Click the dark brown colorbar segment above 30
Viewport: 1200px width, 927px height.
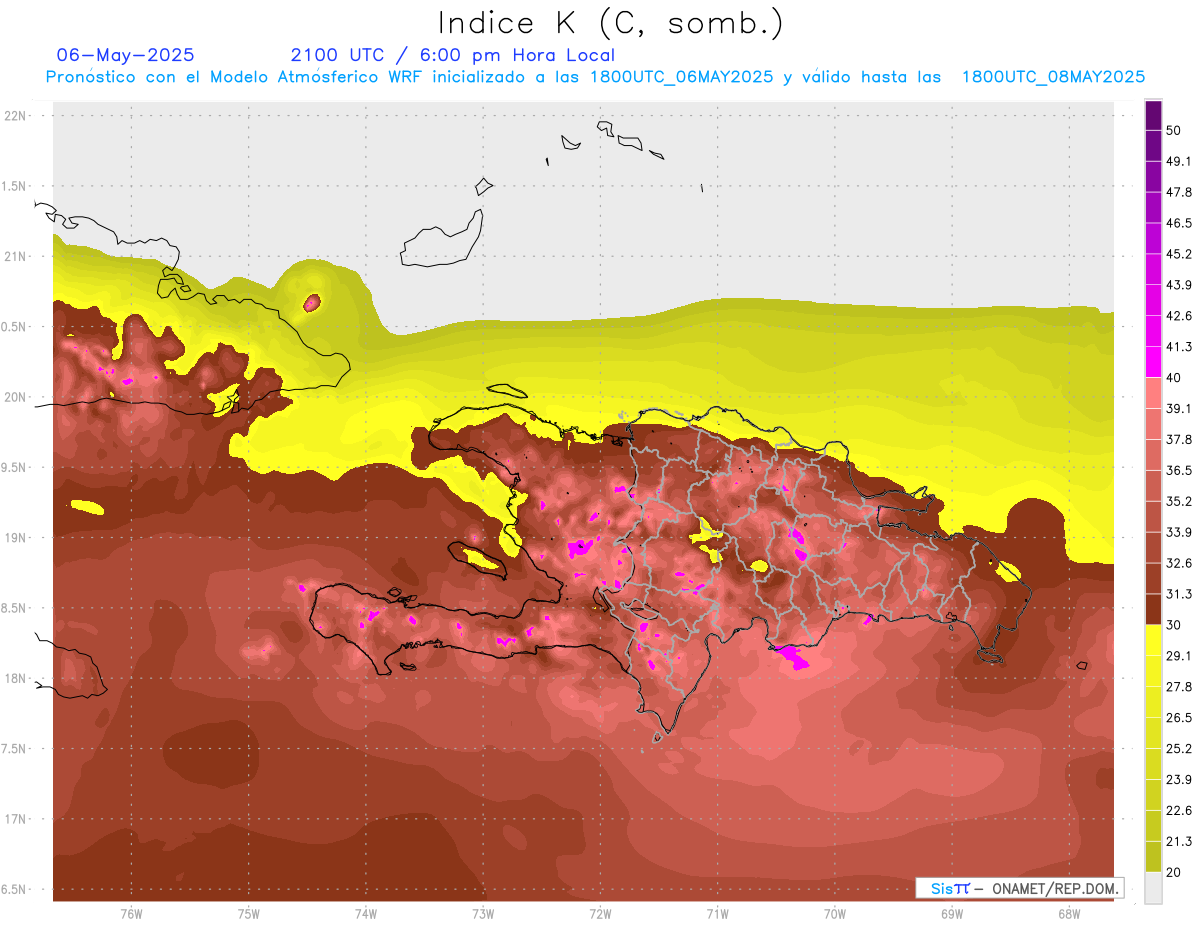point(1153,609)
